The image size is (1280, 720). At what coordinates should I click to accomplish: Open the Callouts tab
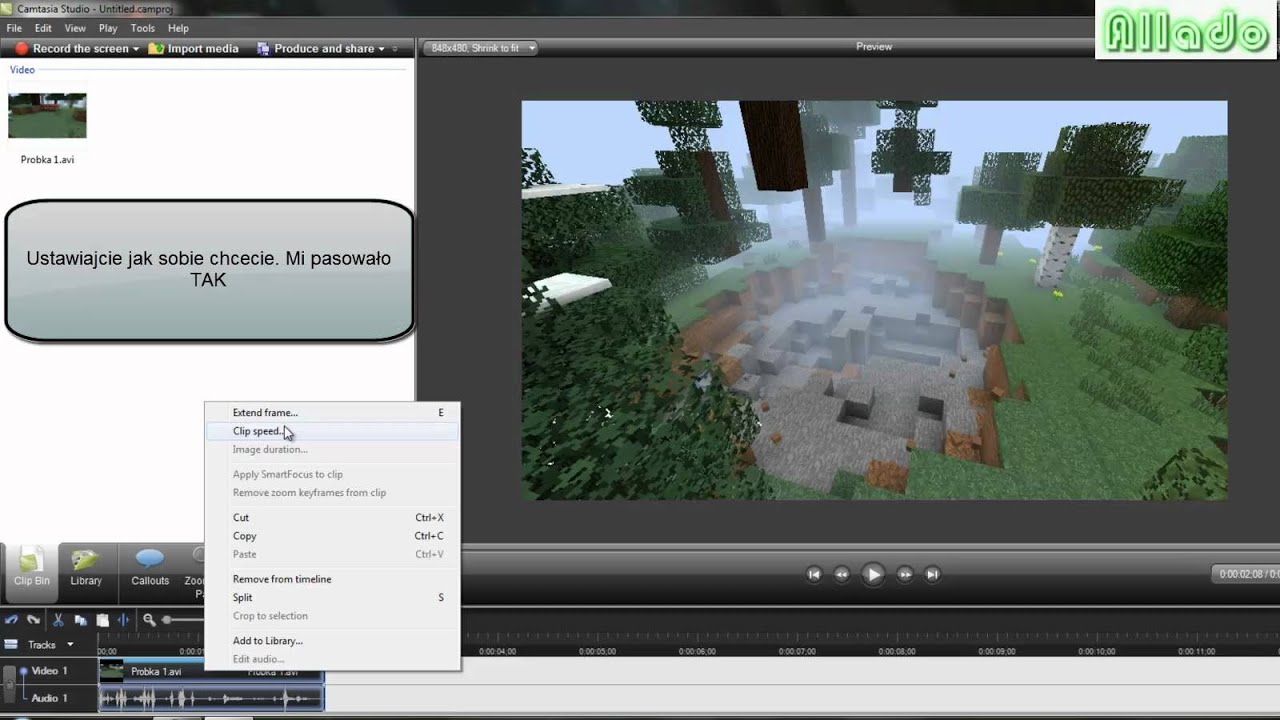tap(150, 567)
